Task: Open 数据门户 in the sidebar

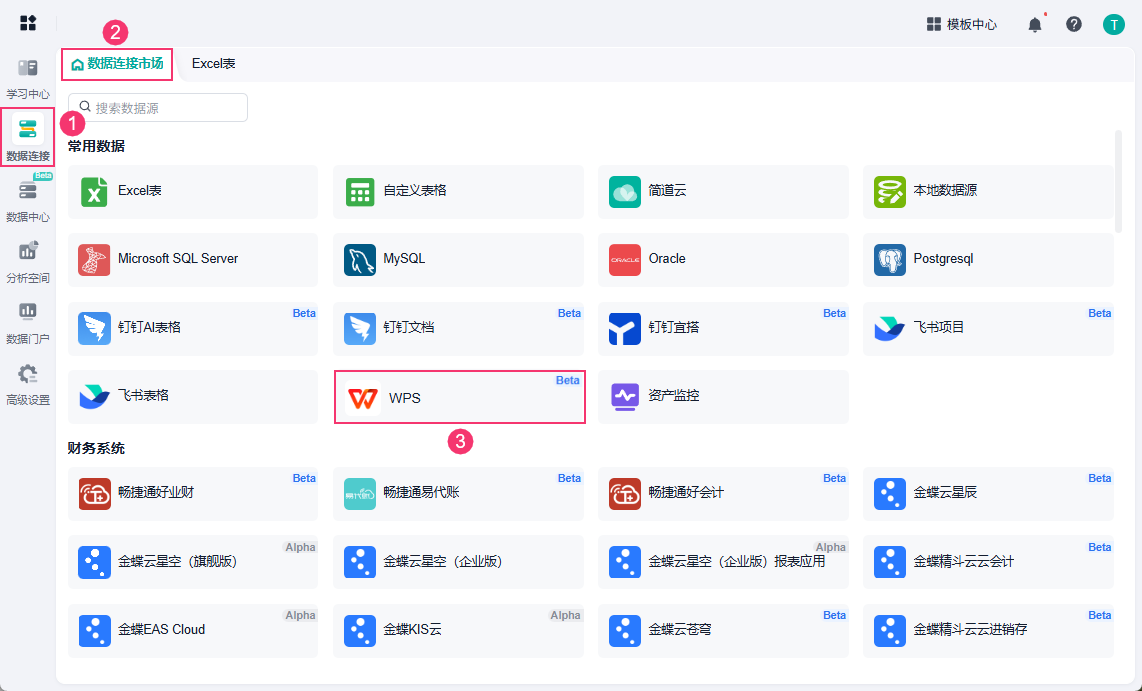Action: pyautogui.click(x=28, y=323)
